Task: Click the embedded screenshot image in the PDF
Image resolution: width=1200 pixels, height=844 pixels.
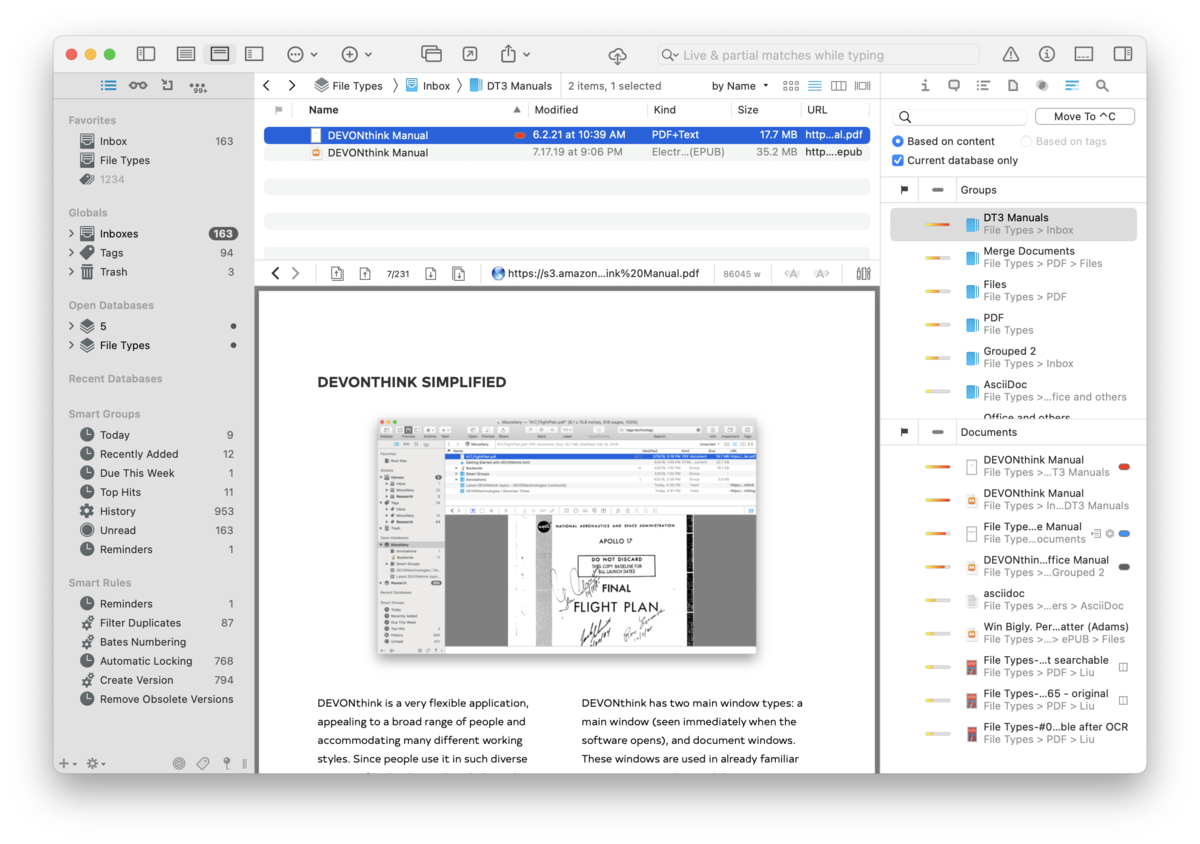Action: 567,537
